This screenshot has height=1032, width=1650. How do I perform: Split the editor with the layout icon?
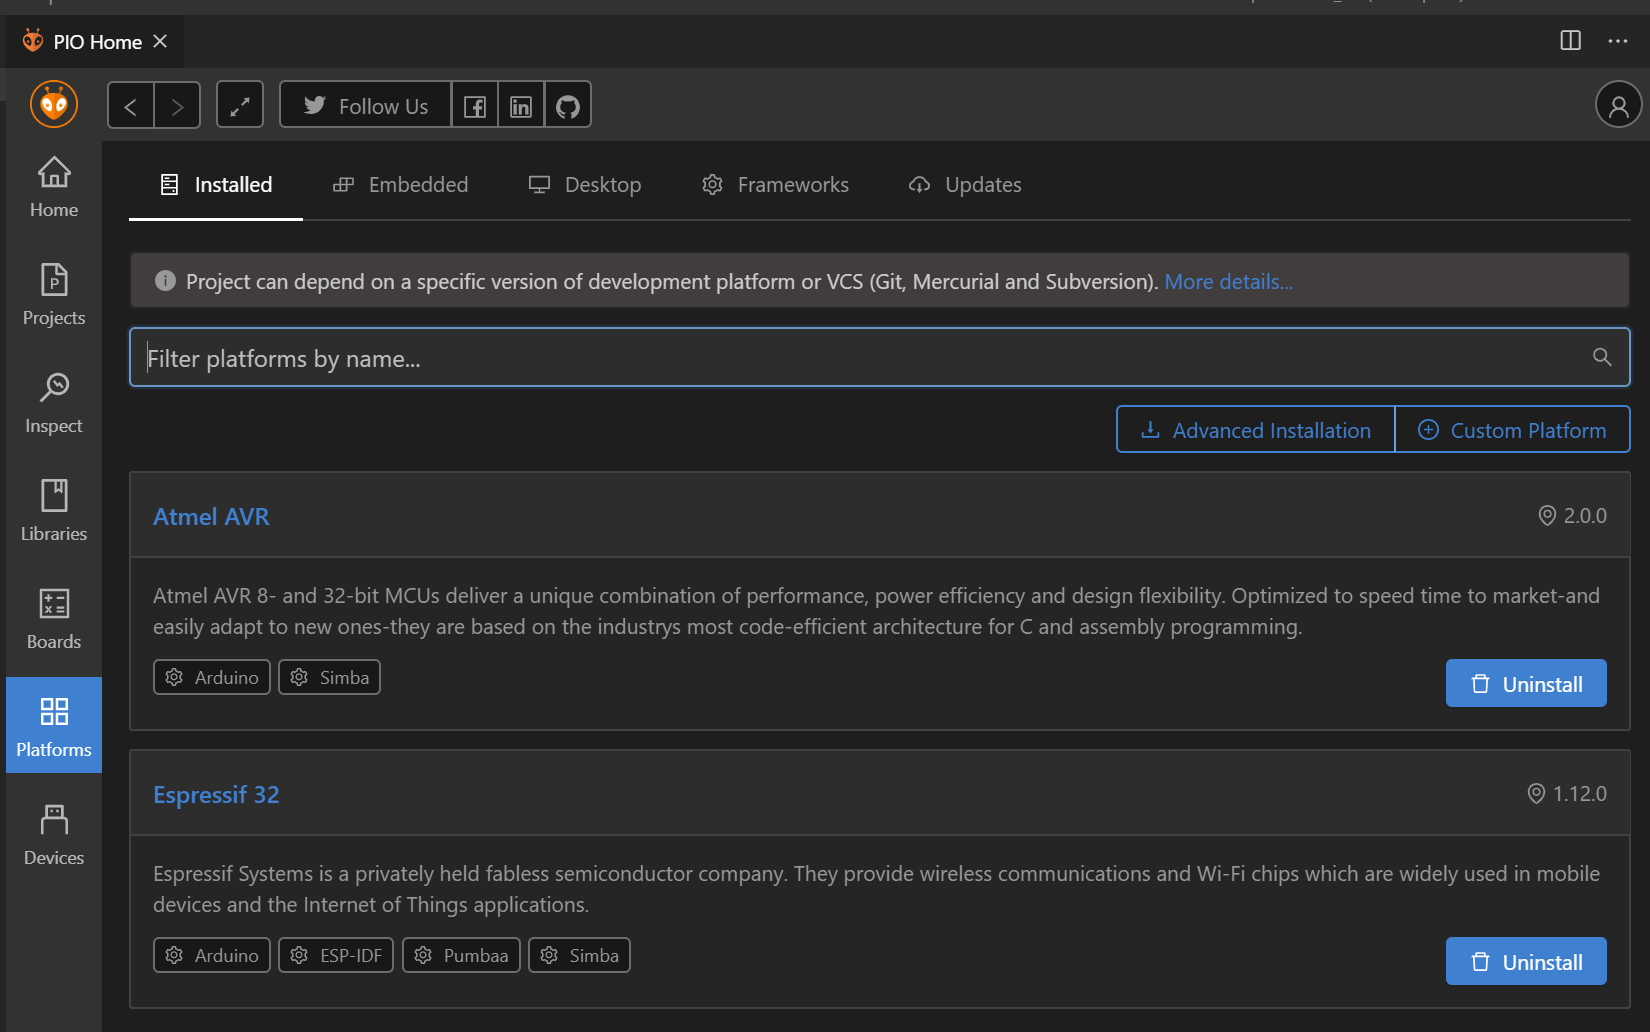click(x=1570, y=41)
